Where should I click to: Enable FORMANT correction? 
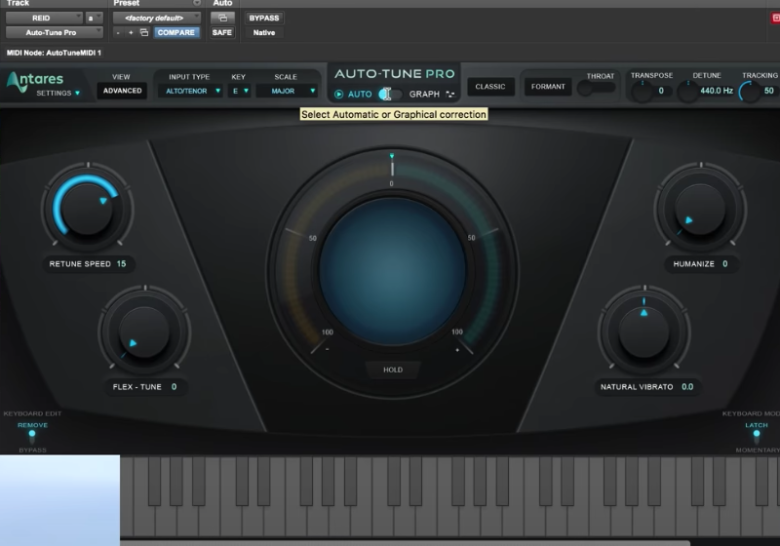pos(548,87)
